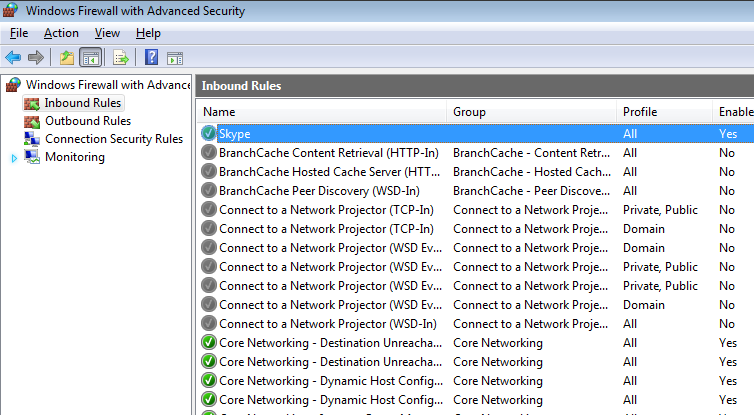Click the green check icon beside Skype
This screenshot has height=415, width=754.
(208, 133)
